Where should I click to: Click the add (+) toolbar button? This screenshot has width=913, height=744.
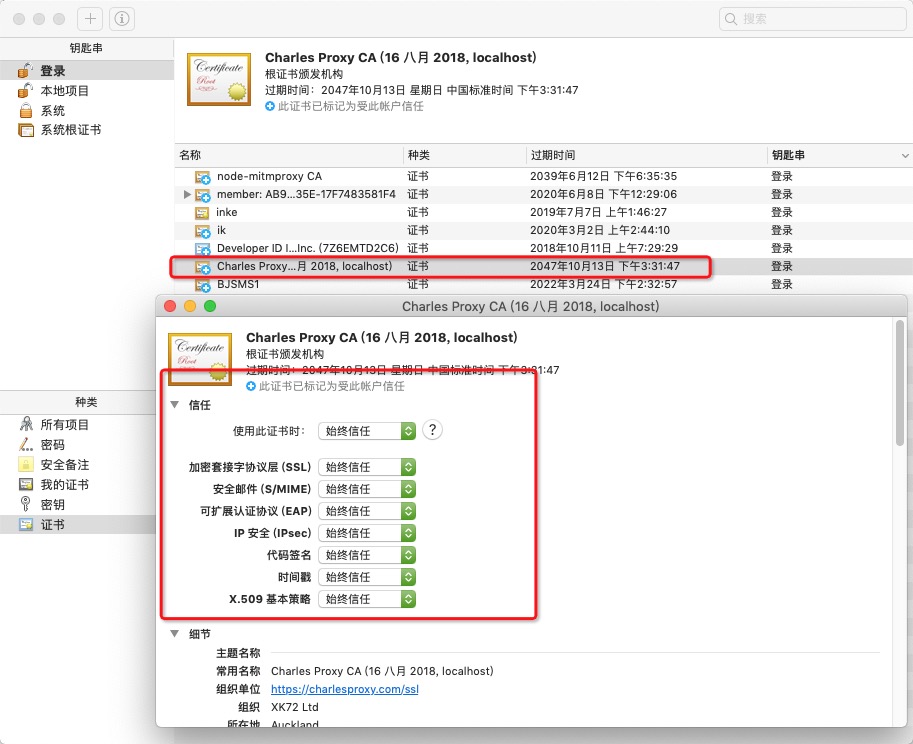[90, 19]
